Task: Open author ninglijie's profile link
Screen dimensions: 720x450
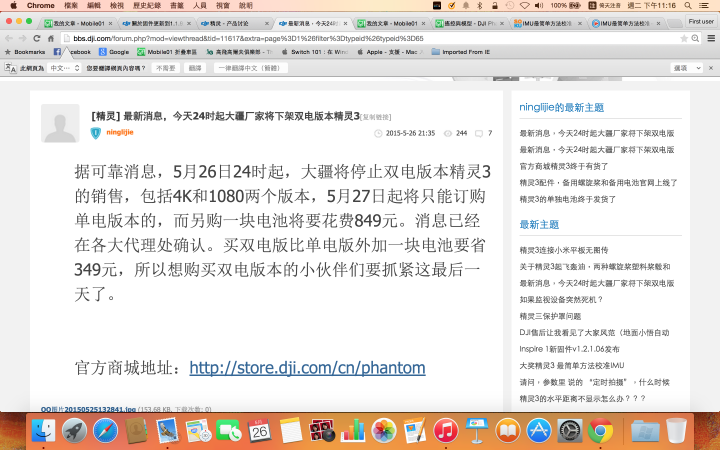Action: tap(120, 132)
